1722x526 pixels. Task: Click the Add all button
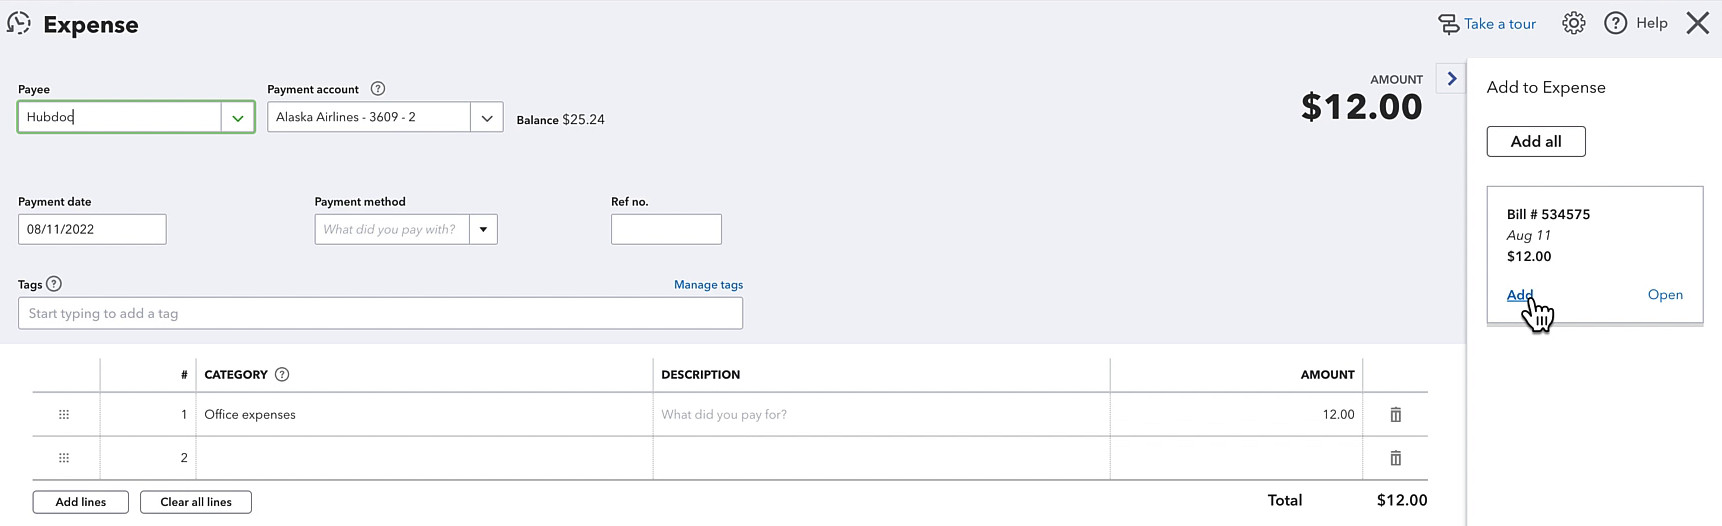(x=1536, y=141)
